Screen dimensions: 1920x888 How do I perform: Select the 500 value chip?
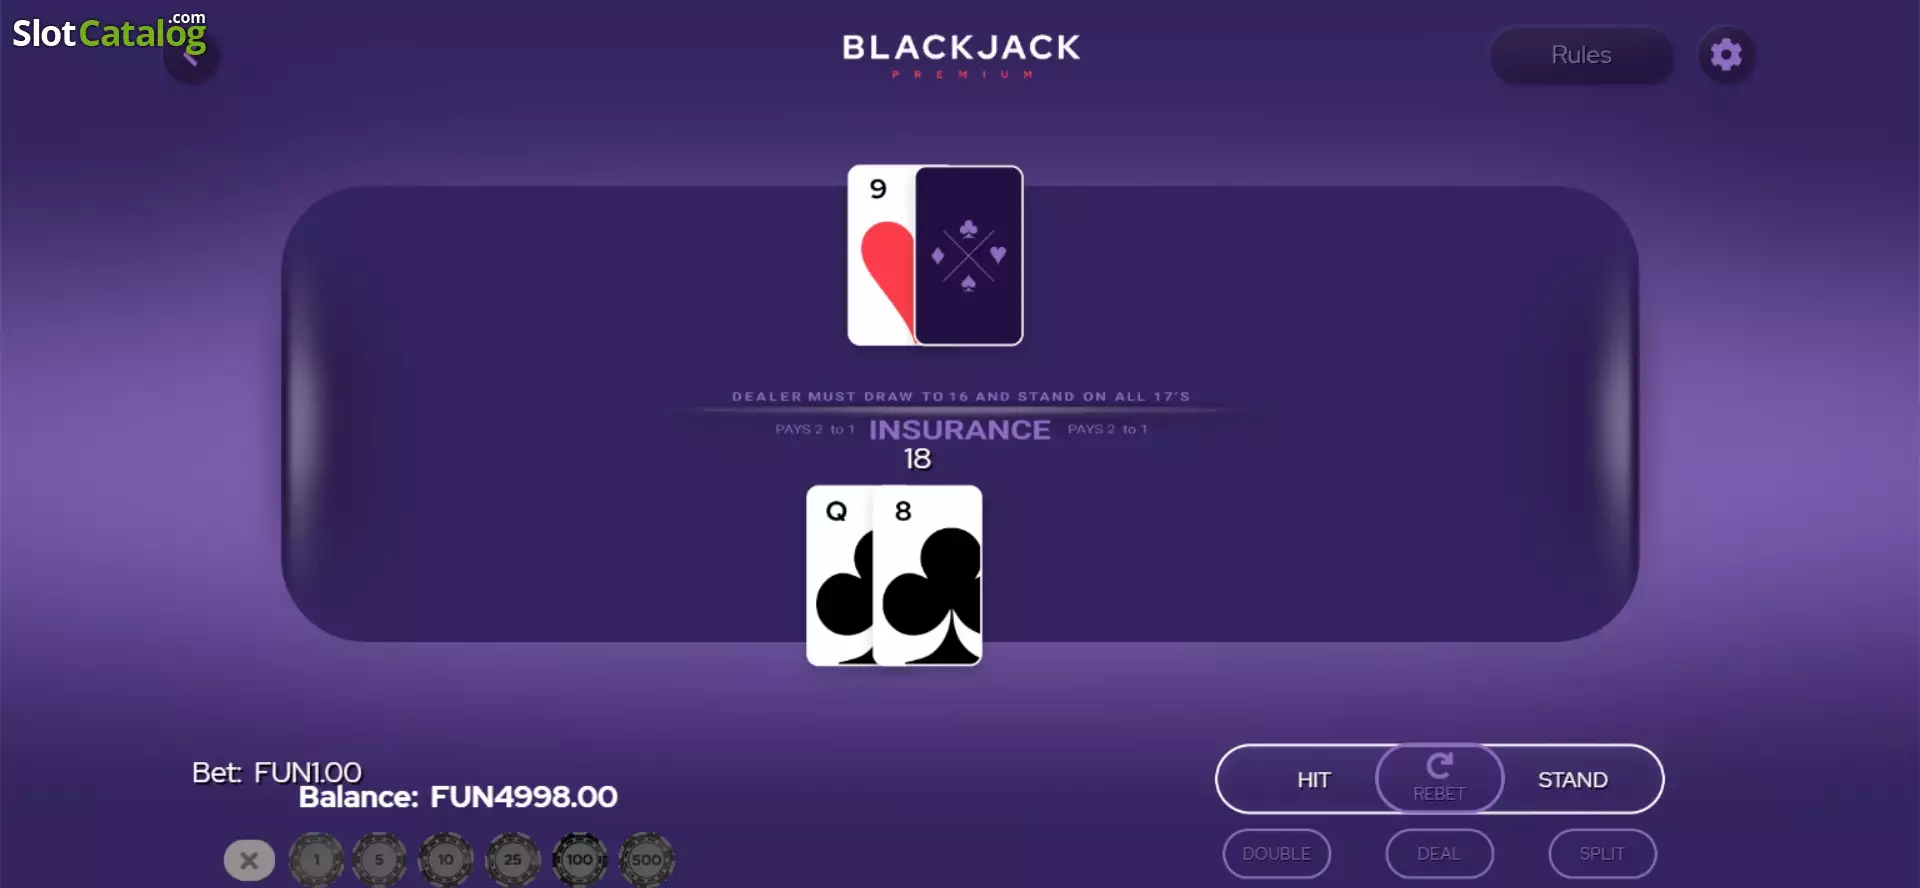(x=647, y=859)
